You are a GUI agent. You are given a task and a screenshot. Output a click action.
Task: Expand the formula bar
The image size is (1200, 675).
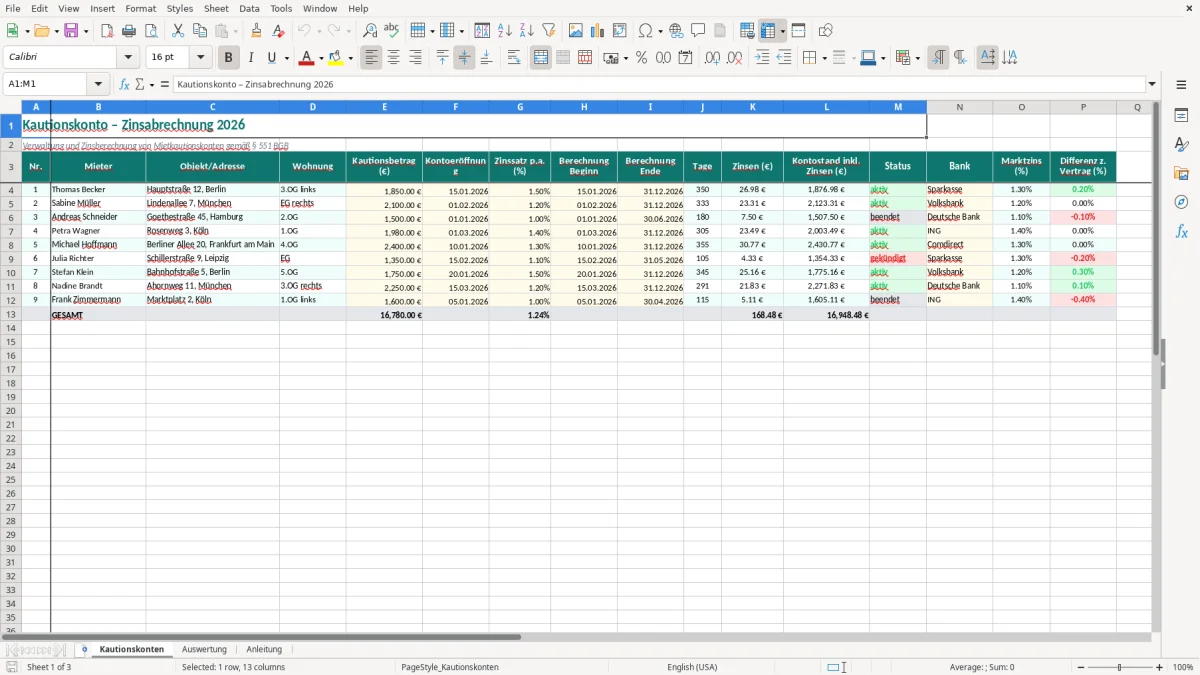1152,84
